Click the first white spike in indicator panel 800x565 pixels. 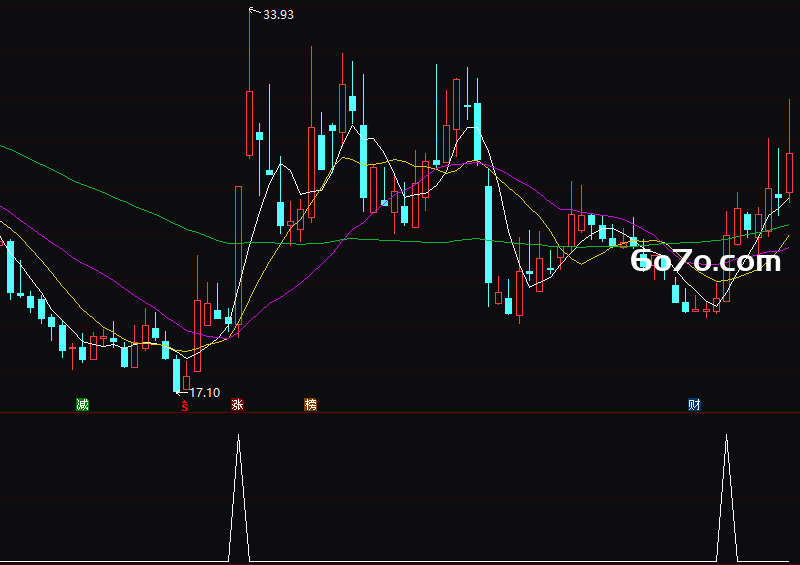238,498
